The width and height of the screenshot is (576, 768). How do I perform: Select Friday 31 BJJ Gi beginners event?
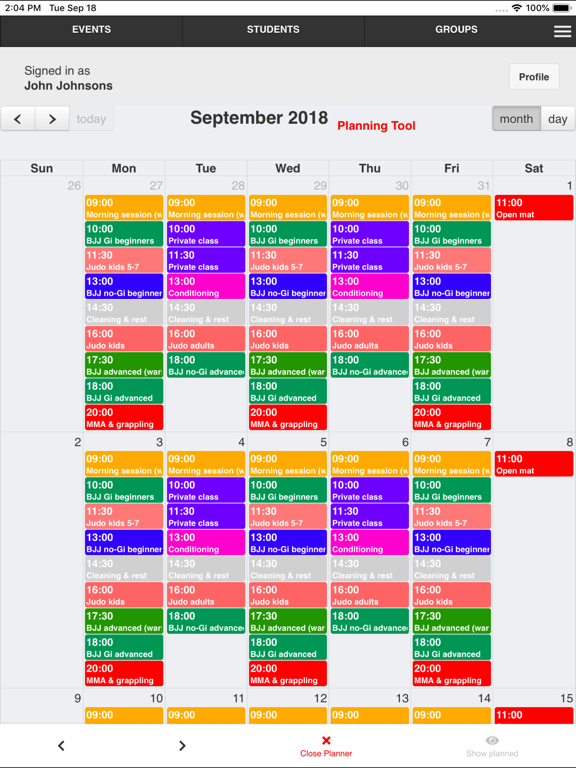tap(452, 234)
